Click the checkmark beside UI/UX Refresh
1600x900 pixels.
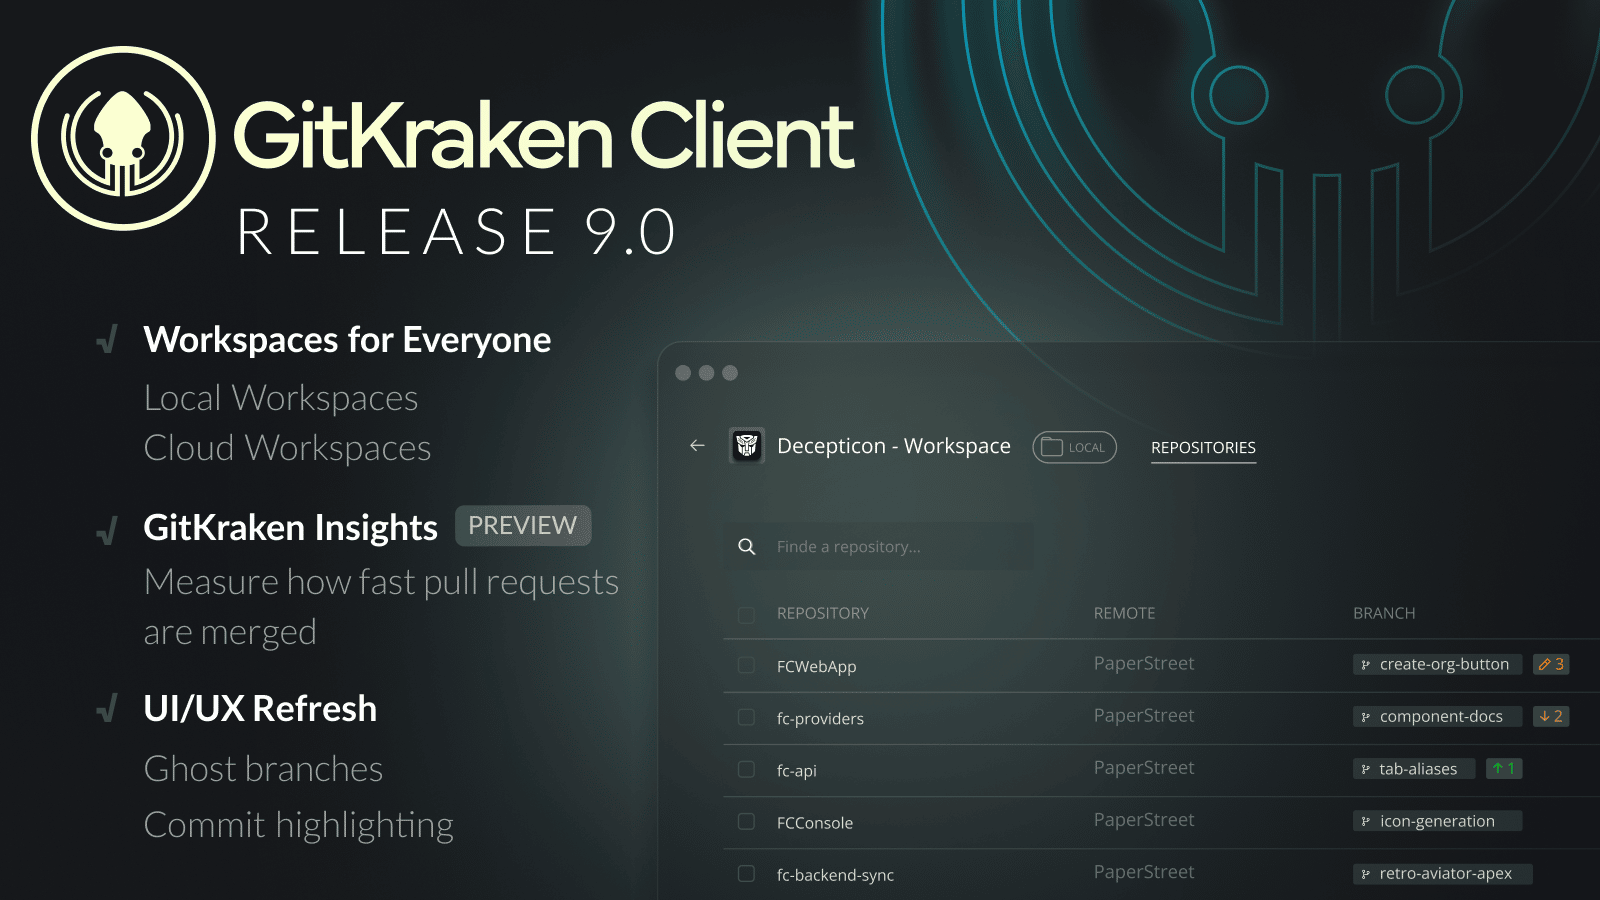[x=107, y=708]
